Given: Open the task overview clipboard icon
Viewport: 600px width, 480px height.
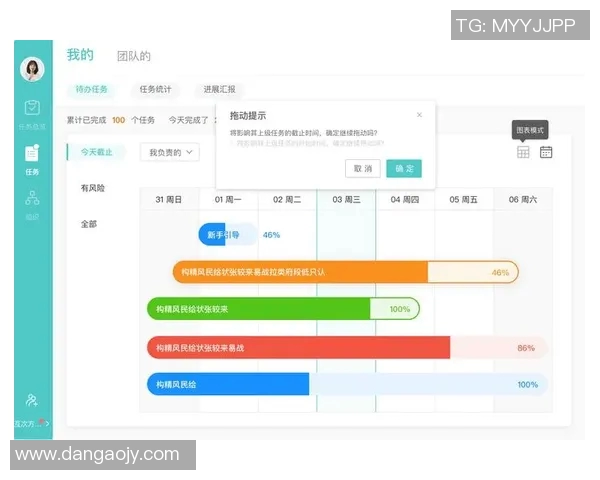Looking at the screenshot, I should tap(32, 108).
